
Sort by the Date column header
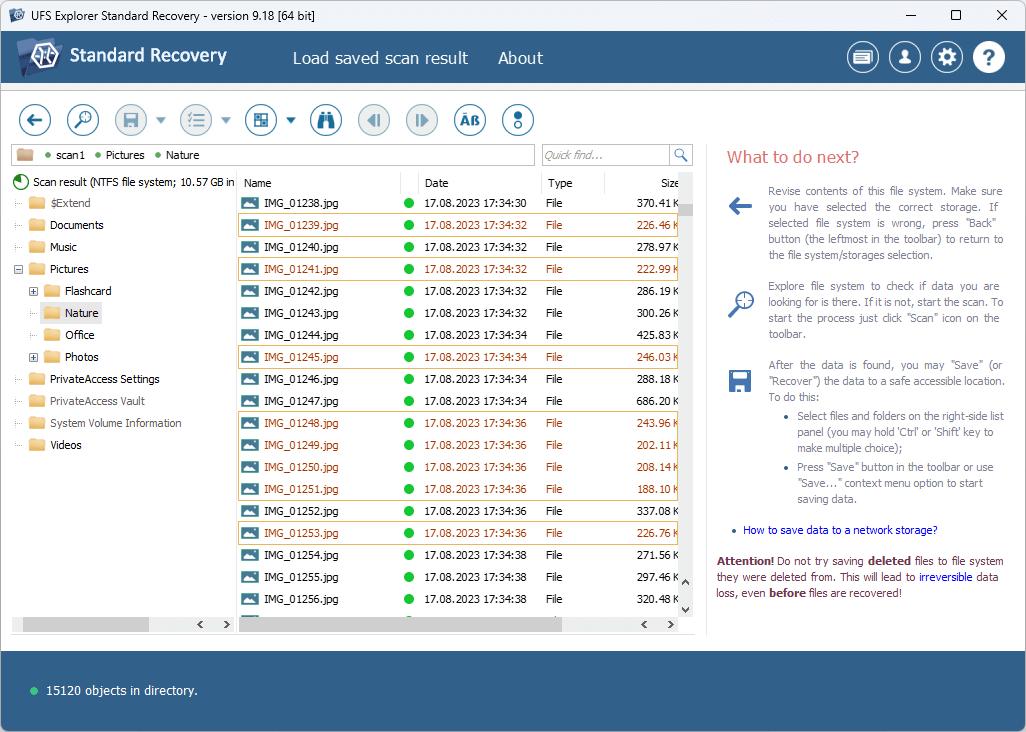pos(480,183)
